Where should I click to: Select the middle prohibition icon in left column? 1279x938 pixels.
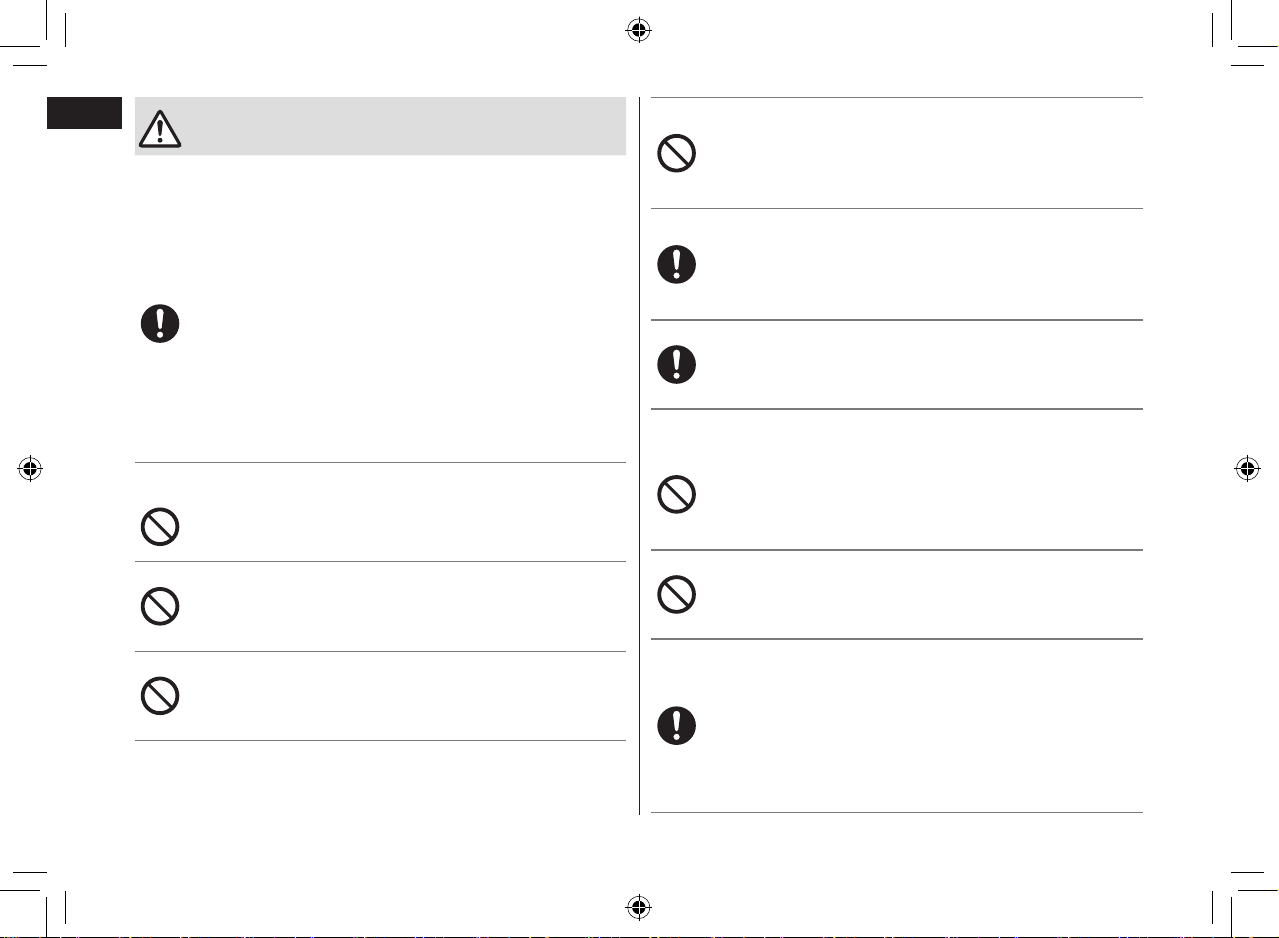pos(160,607)
